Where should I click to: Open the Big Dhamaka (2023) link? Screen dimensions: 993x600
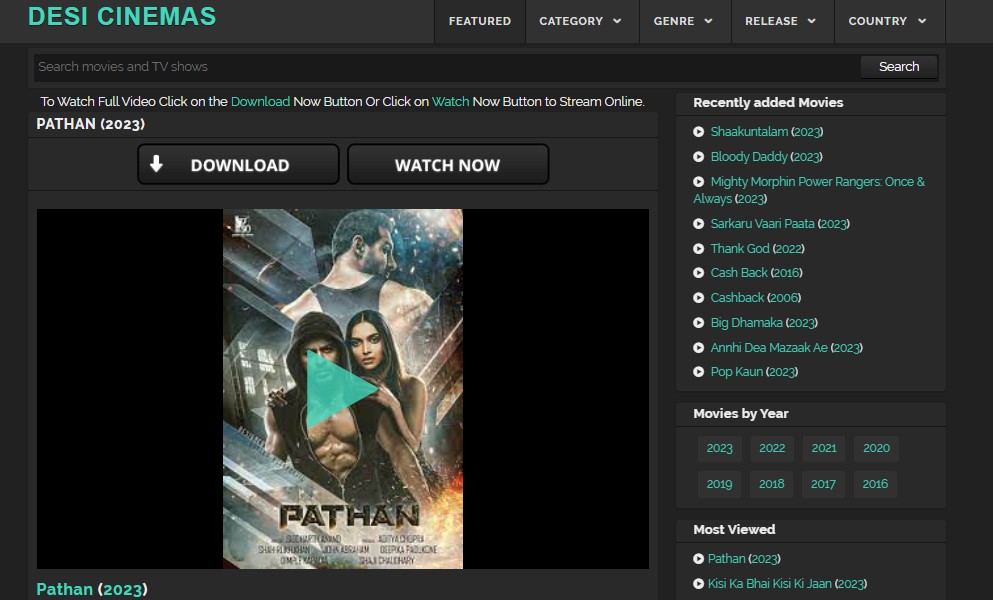point(764,322)
